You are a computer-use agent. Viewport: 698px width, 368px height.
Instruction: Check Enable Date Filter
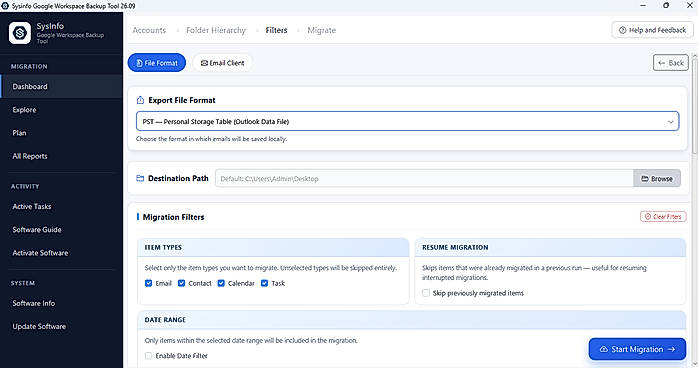point(149,356)
